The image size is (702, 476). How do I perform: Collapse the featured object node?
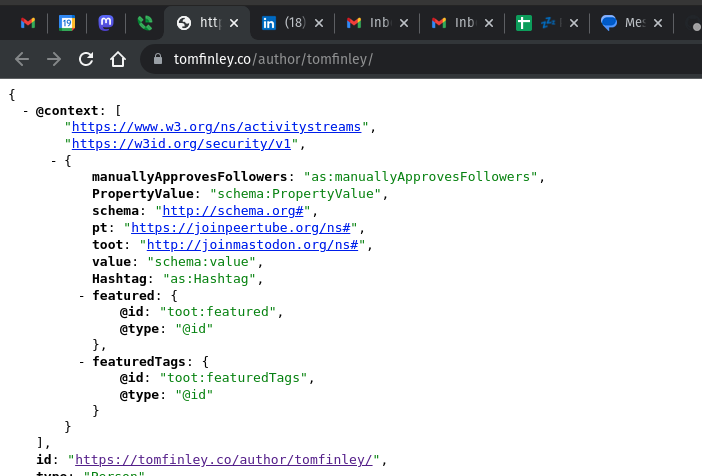pos(82,295)
